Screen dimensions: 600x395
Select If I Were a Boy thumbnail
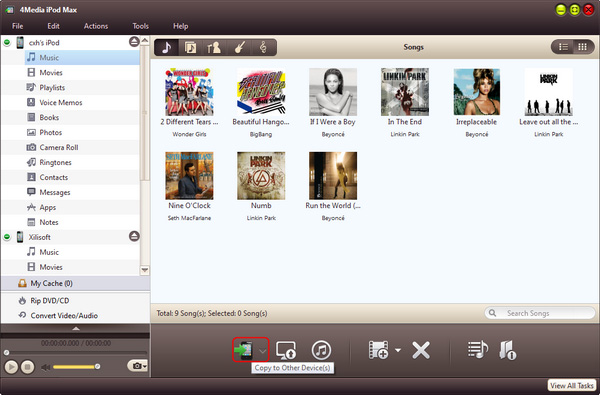(333, 92)
